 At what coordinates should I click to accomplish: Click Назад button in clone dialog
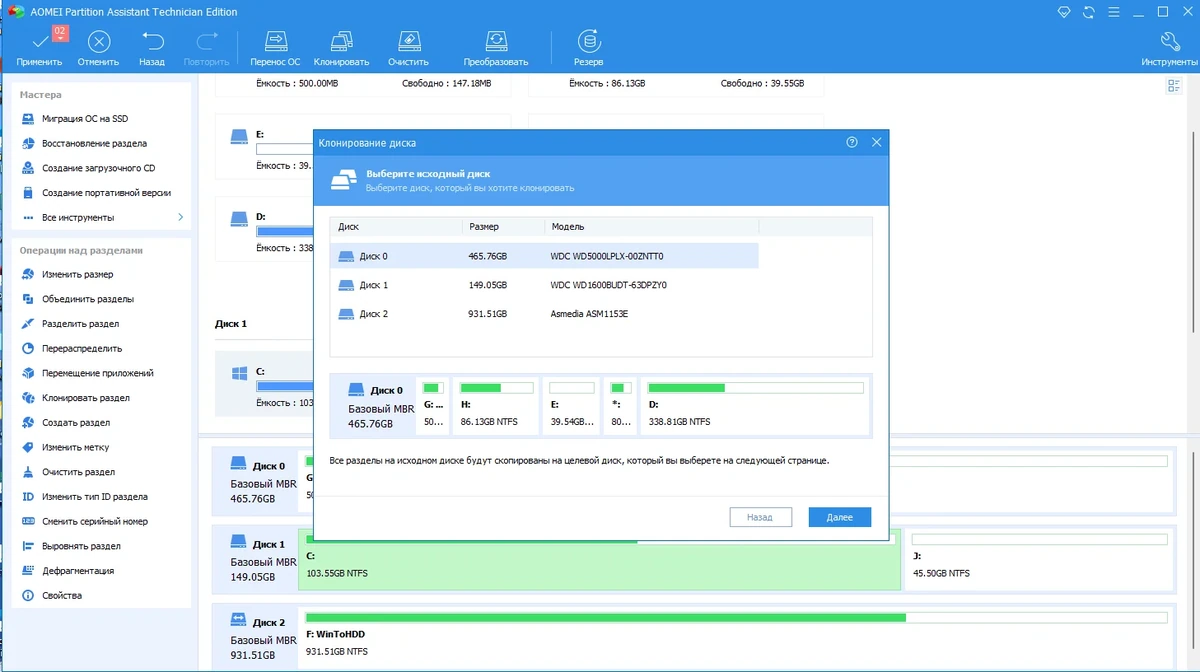pos(760,517)
